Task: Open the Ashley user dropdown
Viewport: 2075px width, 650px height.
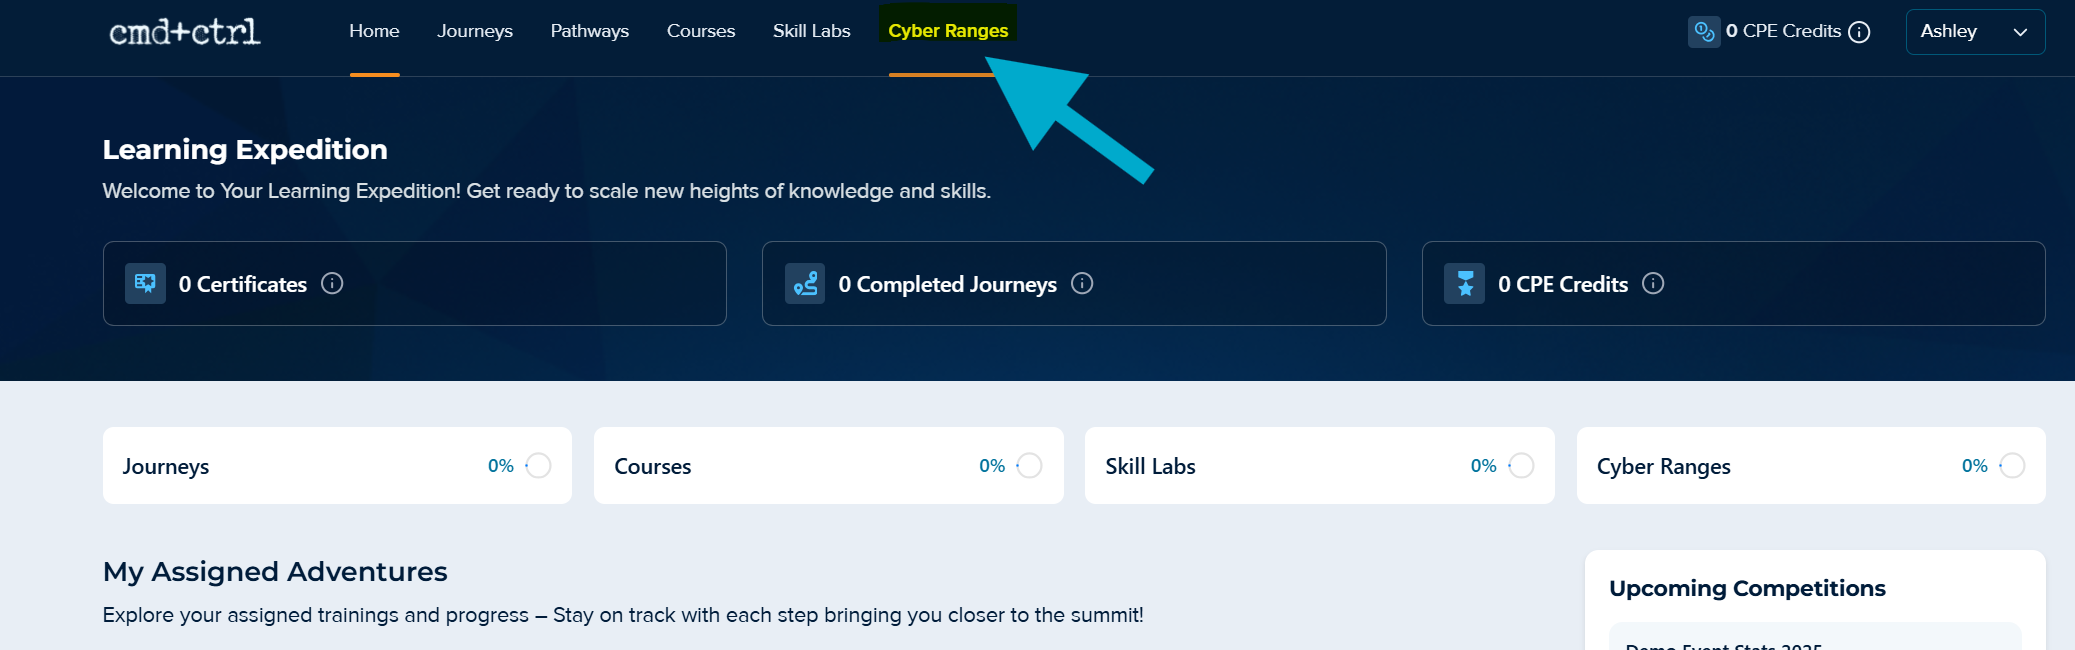Action: [x=1975, y=32]
